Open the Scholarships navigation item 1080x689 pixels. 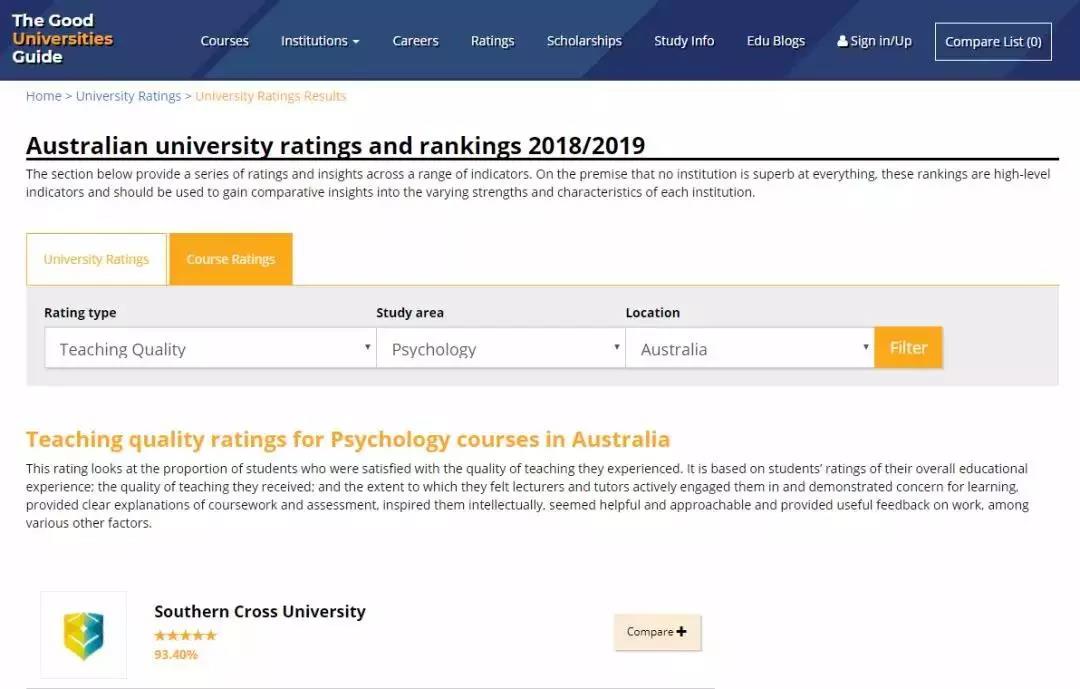coord(584,41)
